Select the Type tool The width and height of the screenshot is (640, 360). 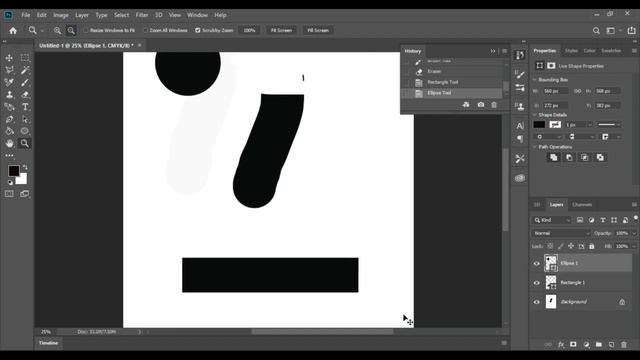click(x=25, y=107)
